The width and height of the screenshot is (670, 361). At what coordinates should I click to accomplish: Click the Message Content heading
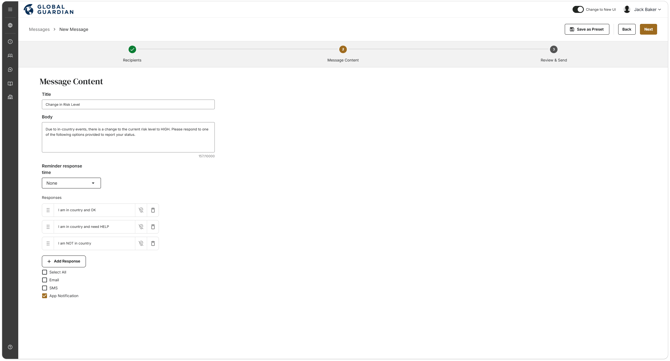71,82
